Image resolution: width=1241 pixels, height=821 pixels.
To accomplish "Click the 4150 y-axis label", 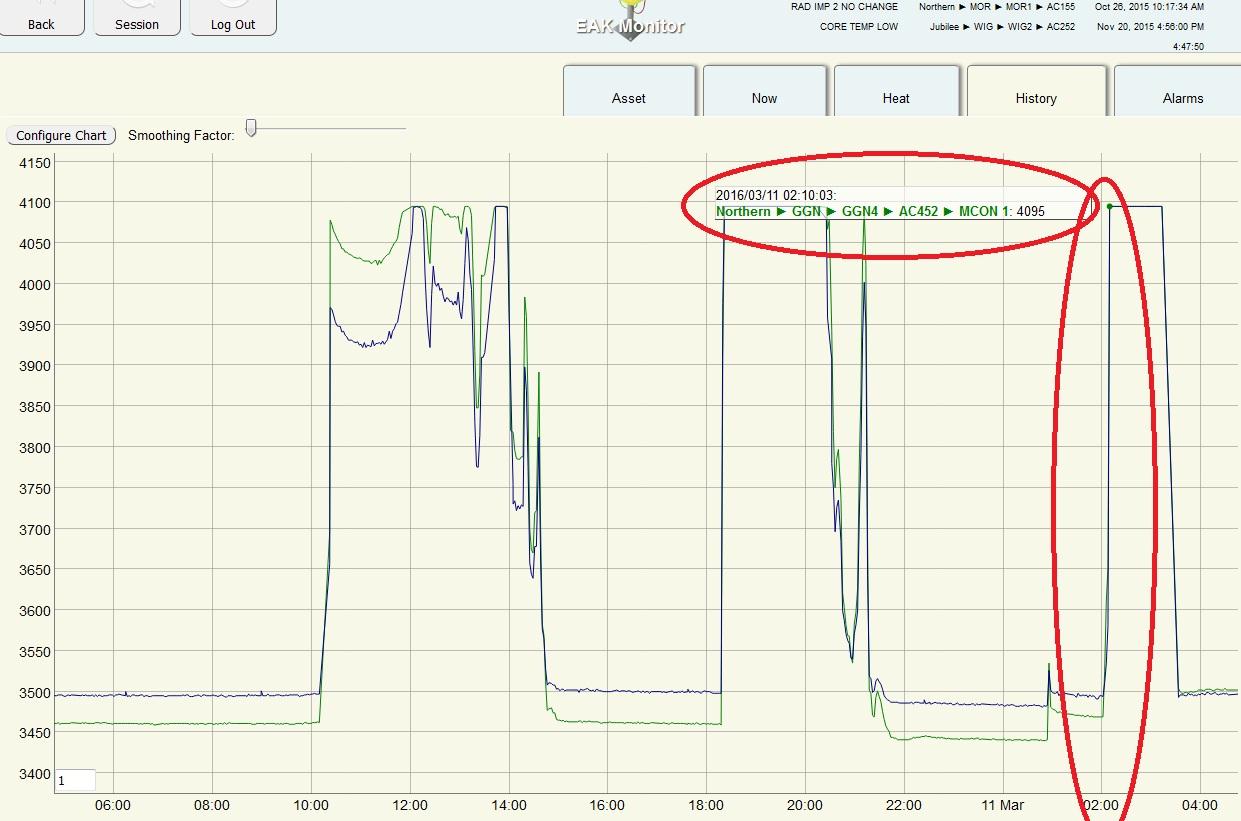I will [33, 162].
